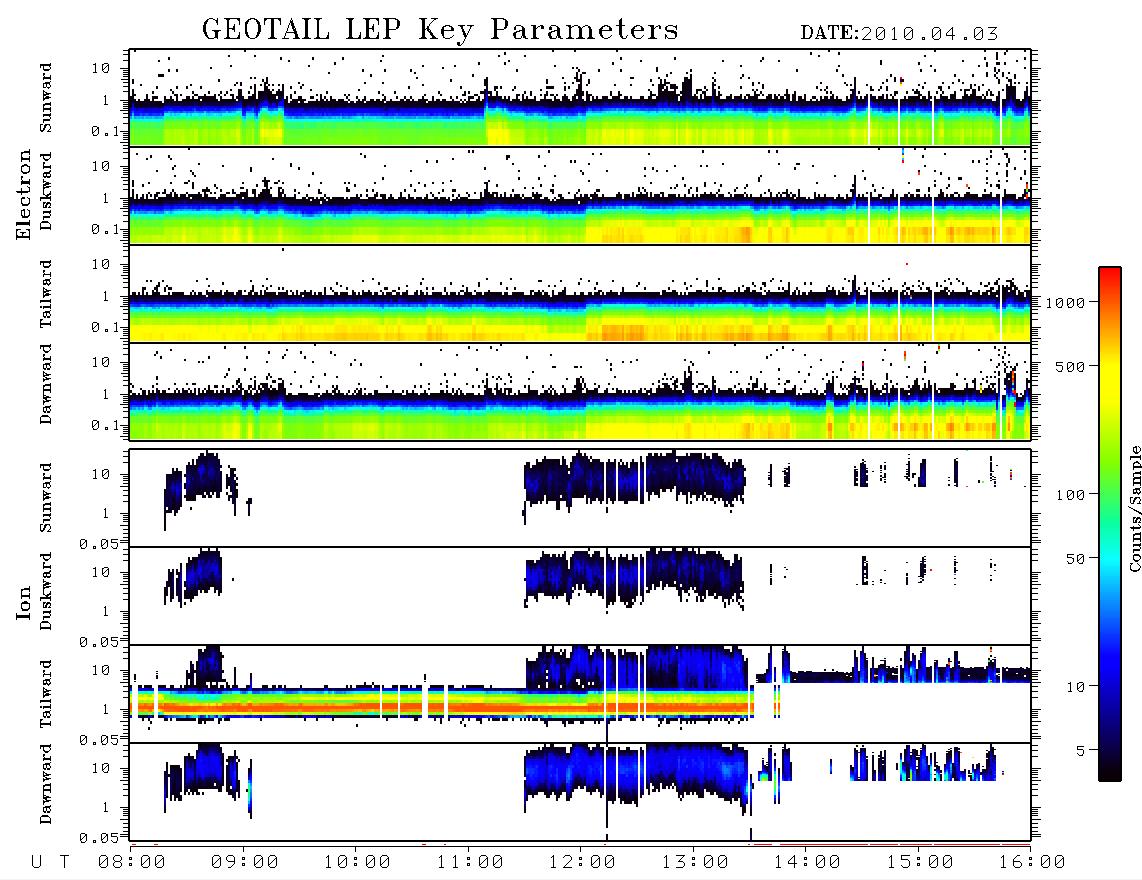Click the colorbar "10" tick label beside the scale
Viewport: 1142px width, 880px height.
pyautogui.click(x=1076, y=687)
